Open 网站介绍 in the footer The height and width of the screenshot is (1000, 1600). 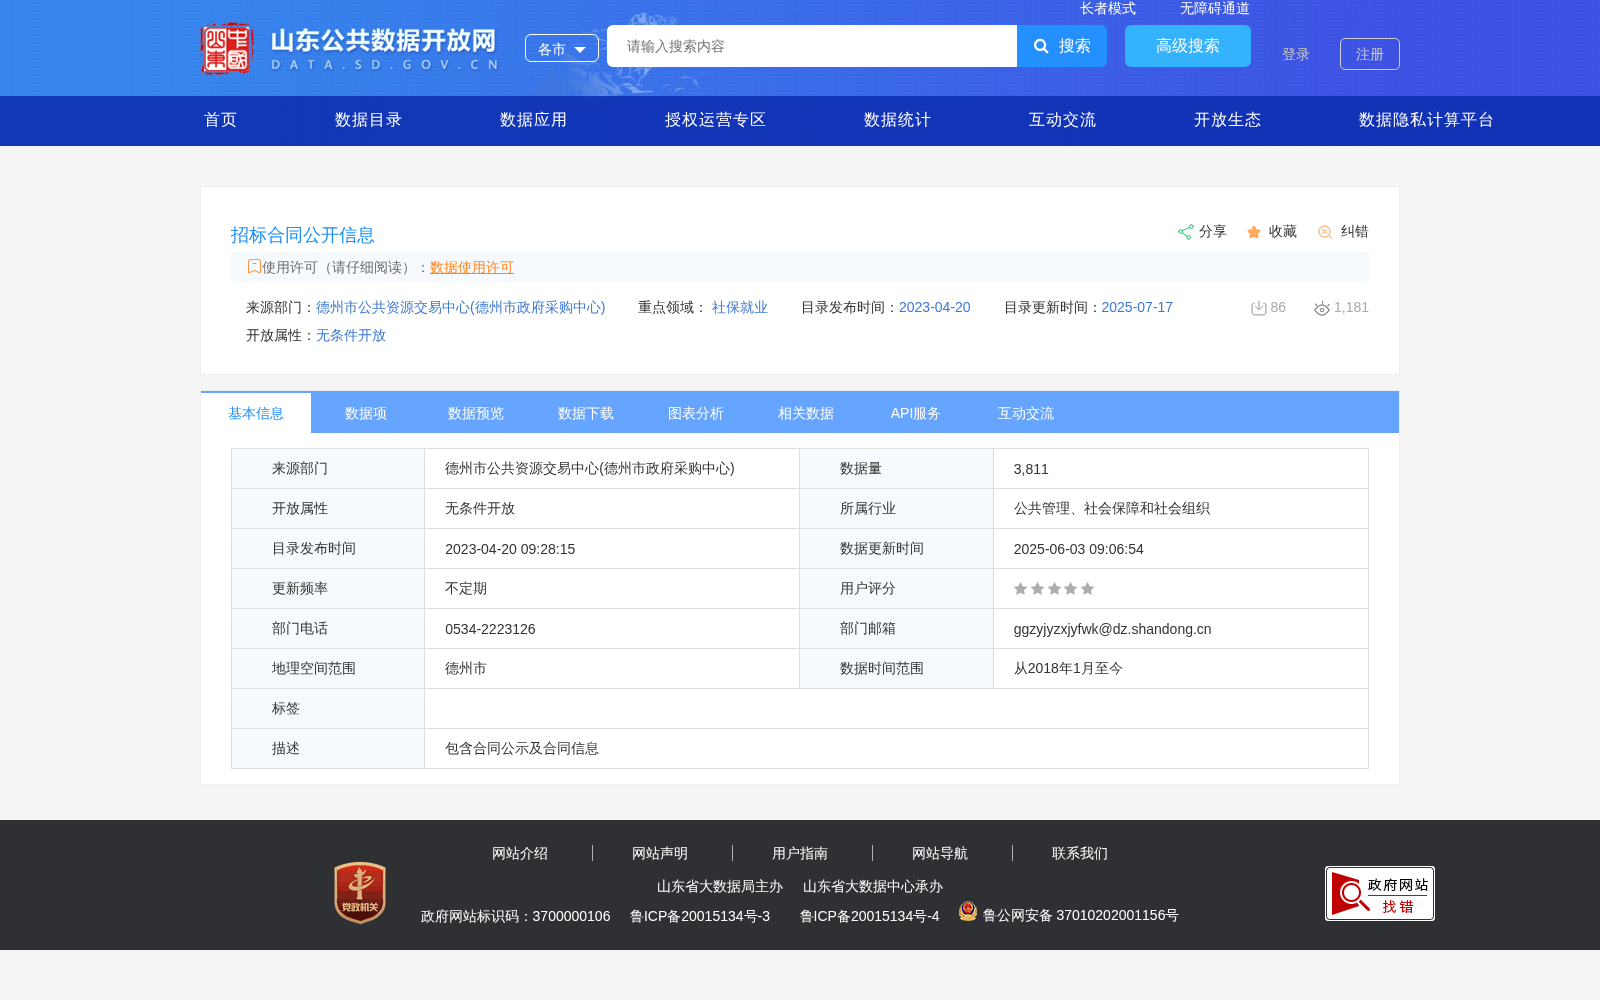pos(520,853)
